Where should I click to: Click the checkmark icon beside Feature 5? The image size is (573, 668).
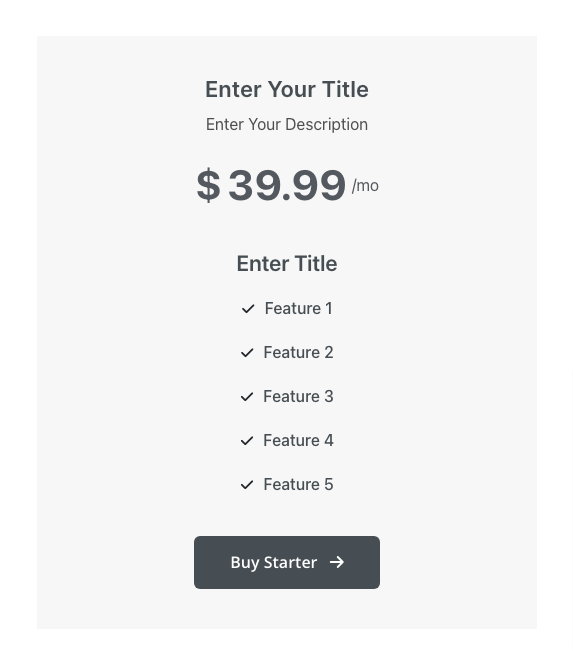(x=247, y=485)
